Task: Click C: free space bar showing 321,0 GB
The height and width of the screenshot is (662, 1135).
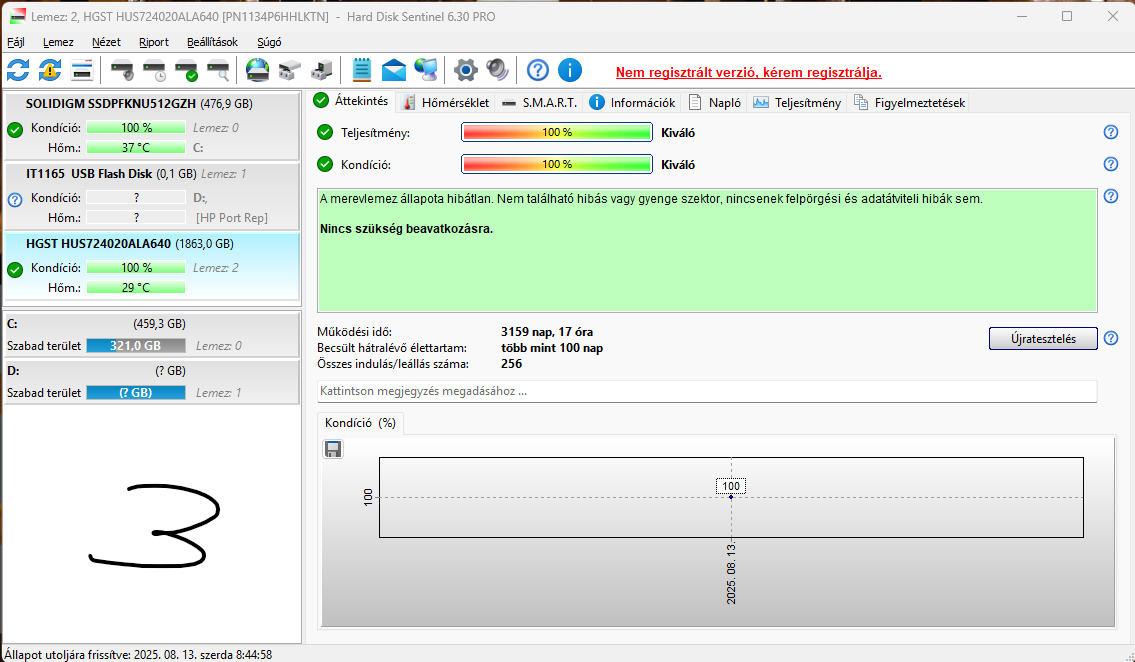Action: [x=136, y=346]
